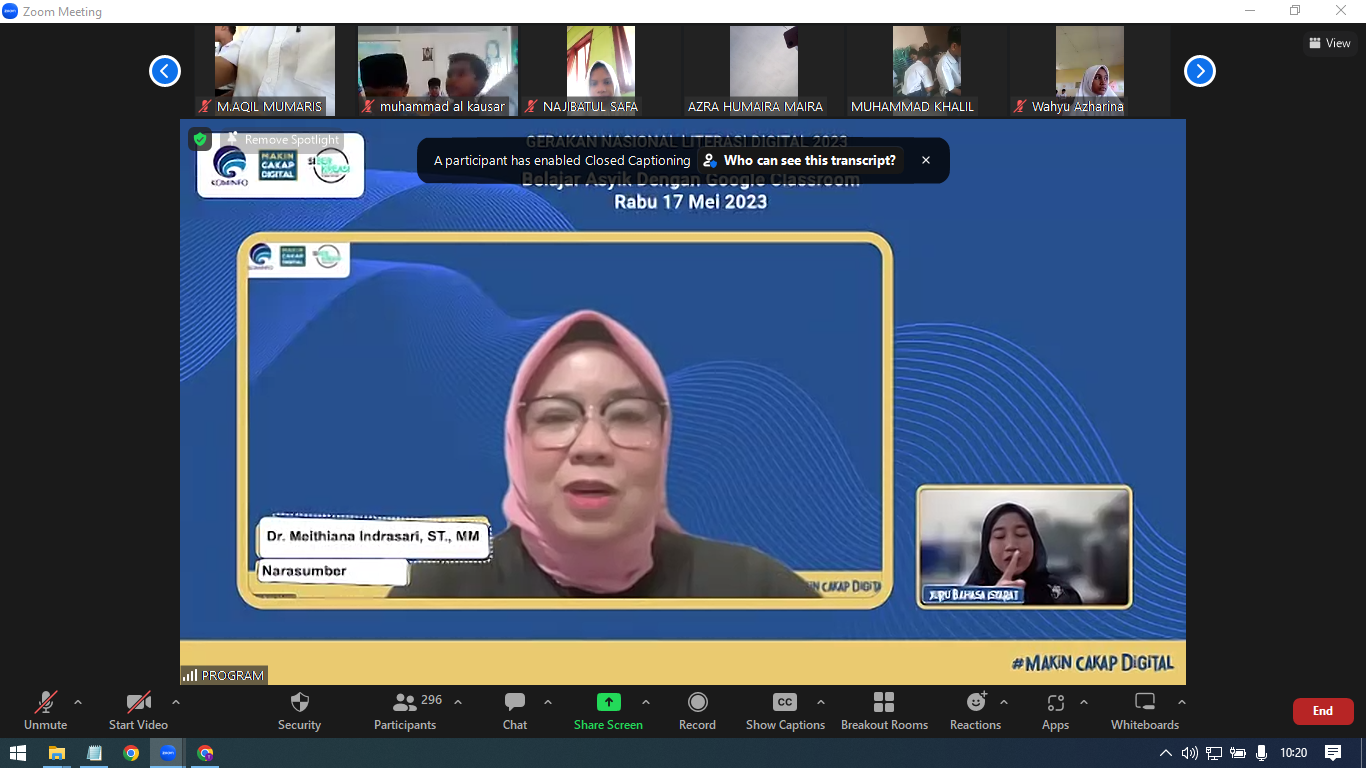This screenshot has height=768, width=1366.
Task: Open the system volume control
Action: [1190, 753]
